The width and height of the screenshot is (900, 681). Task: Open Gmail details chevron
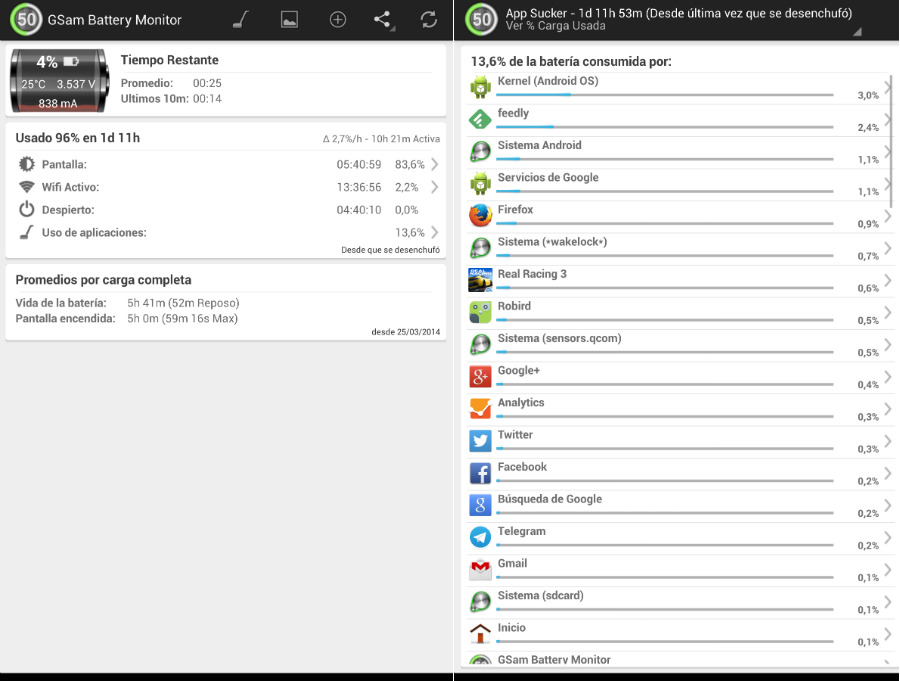[x=888, y=570]
